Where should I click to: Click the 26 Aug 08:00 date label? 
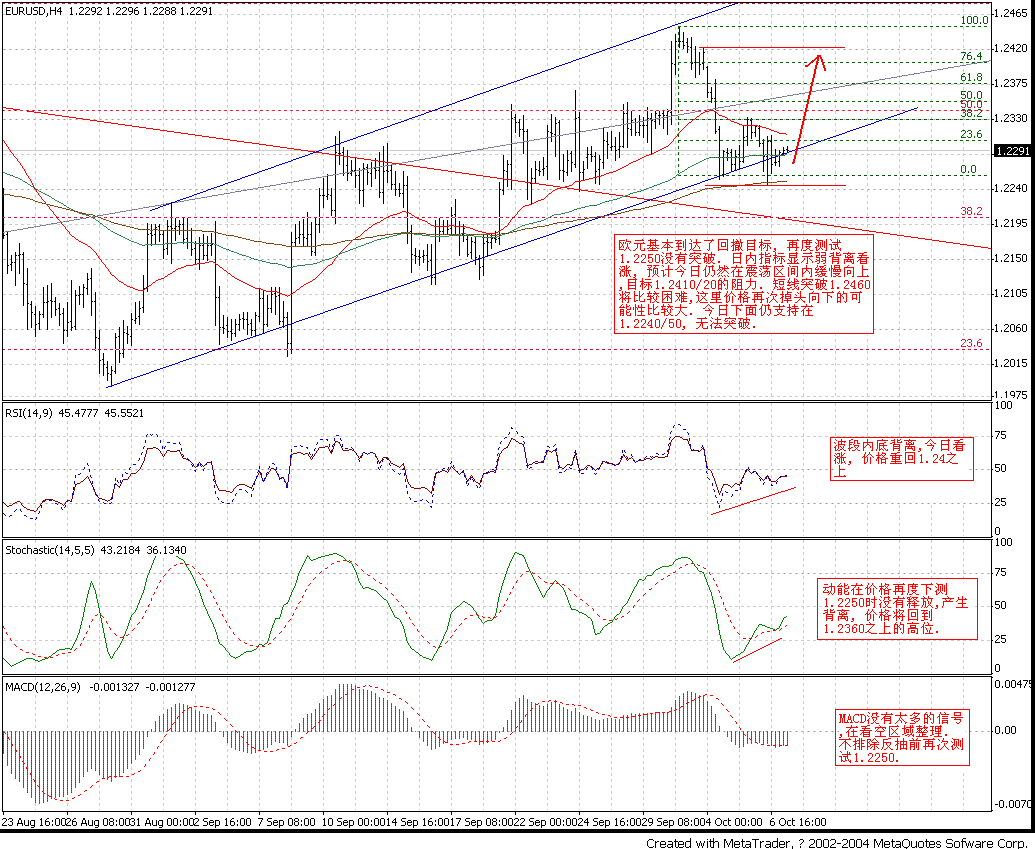[98, 823]
